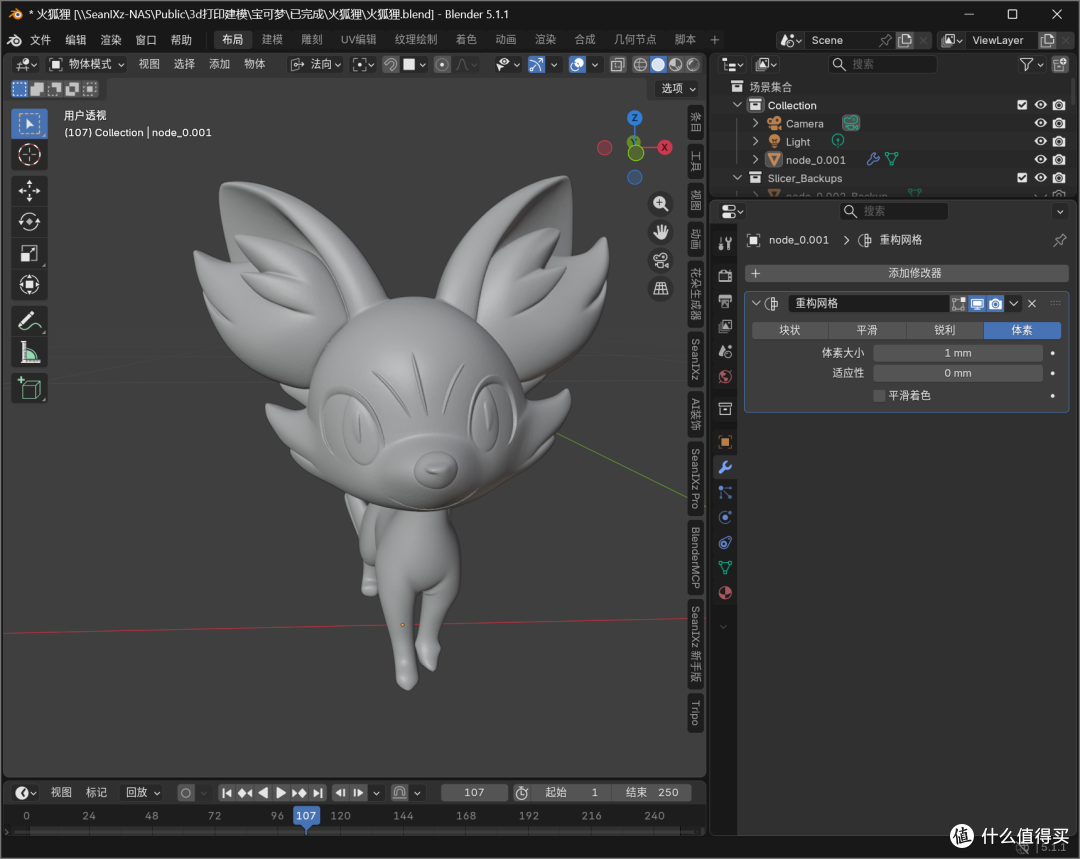Choose the Transform tool
This screenshot has height=859, width=1080.
click(29, 284)
